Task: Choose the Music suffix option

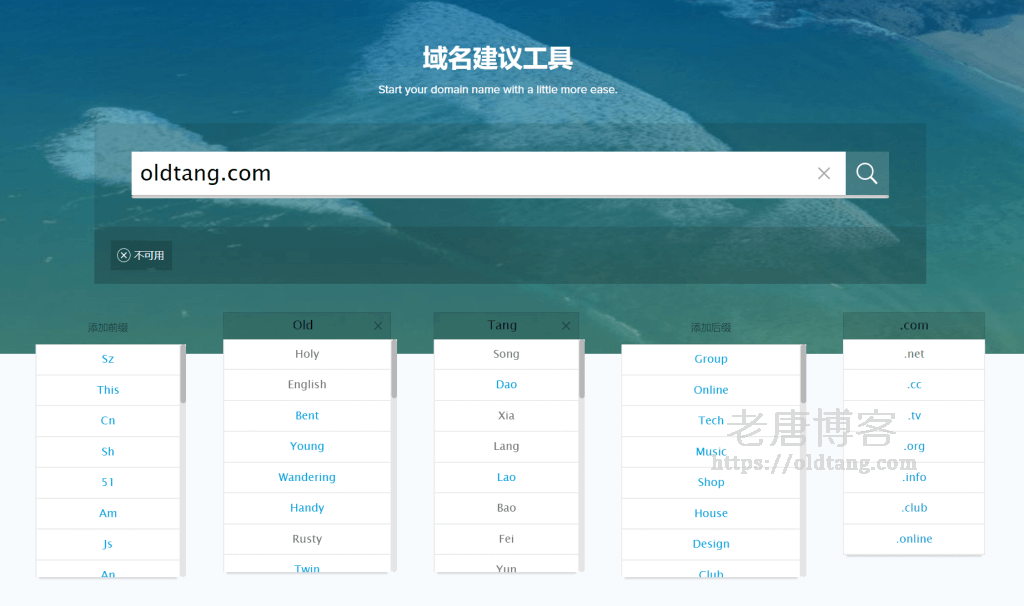Action: (711, 451)
